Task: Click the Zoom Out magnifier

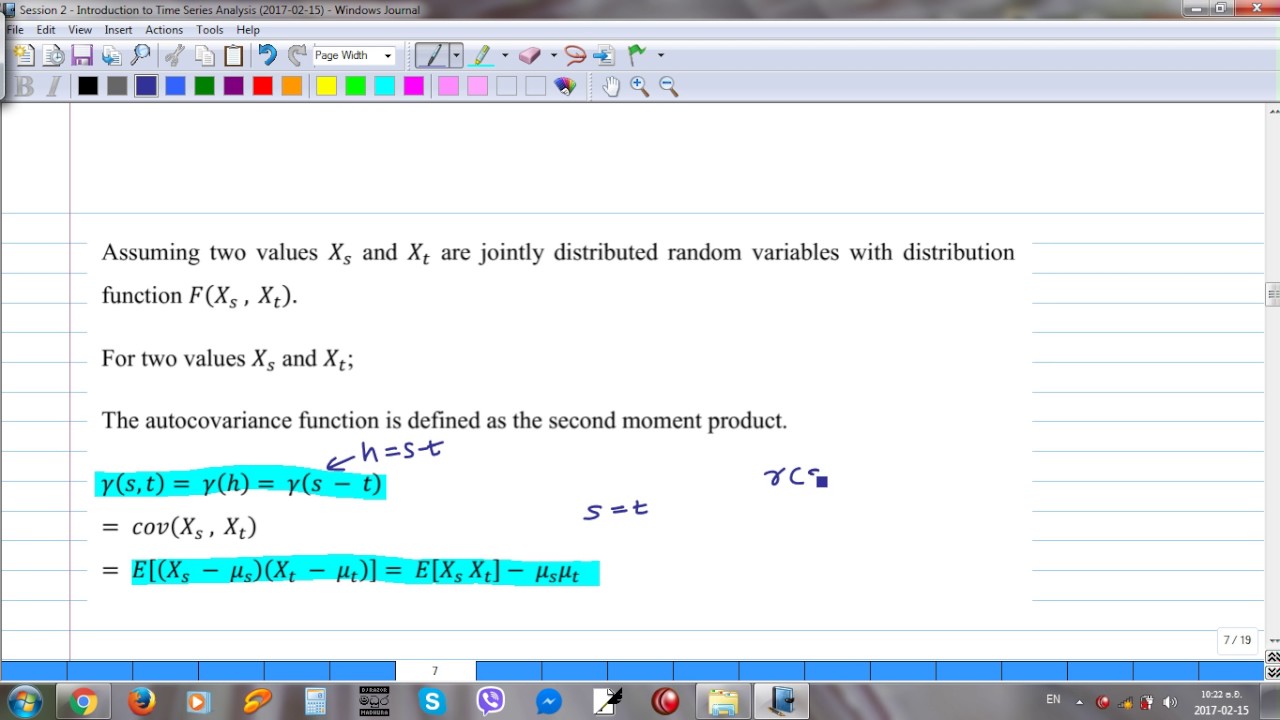Action: [x=669, y=87]
